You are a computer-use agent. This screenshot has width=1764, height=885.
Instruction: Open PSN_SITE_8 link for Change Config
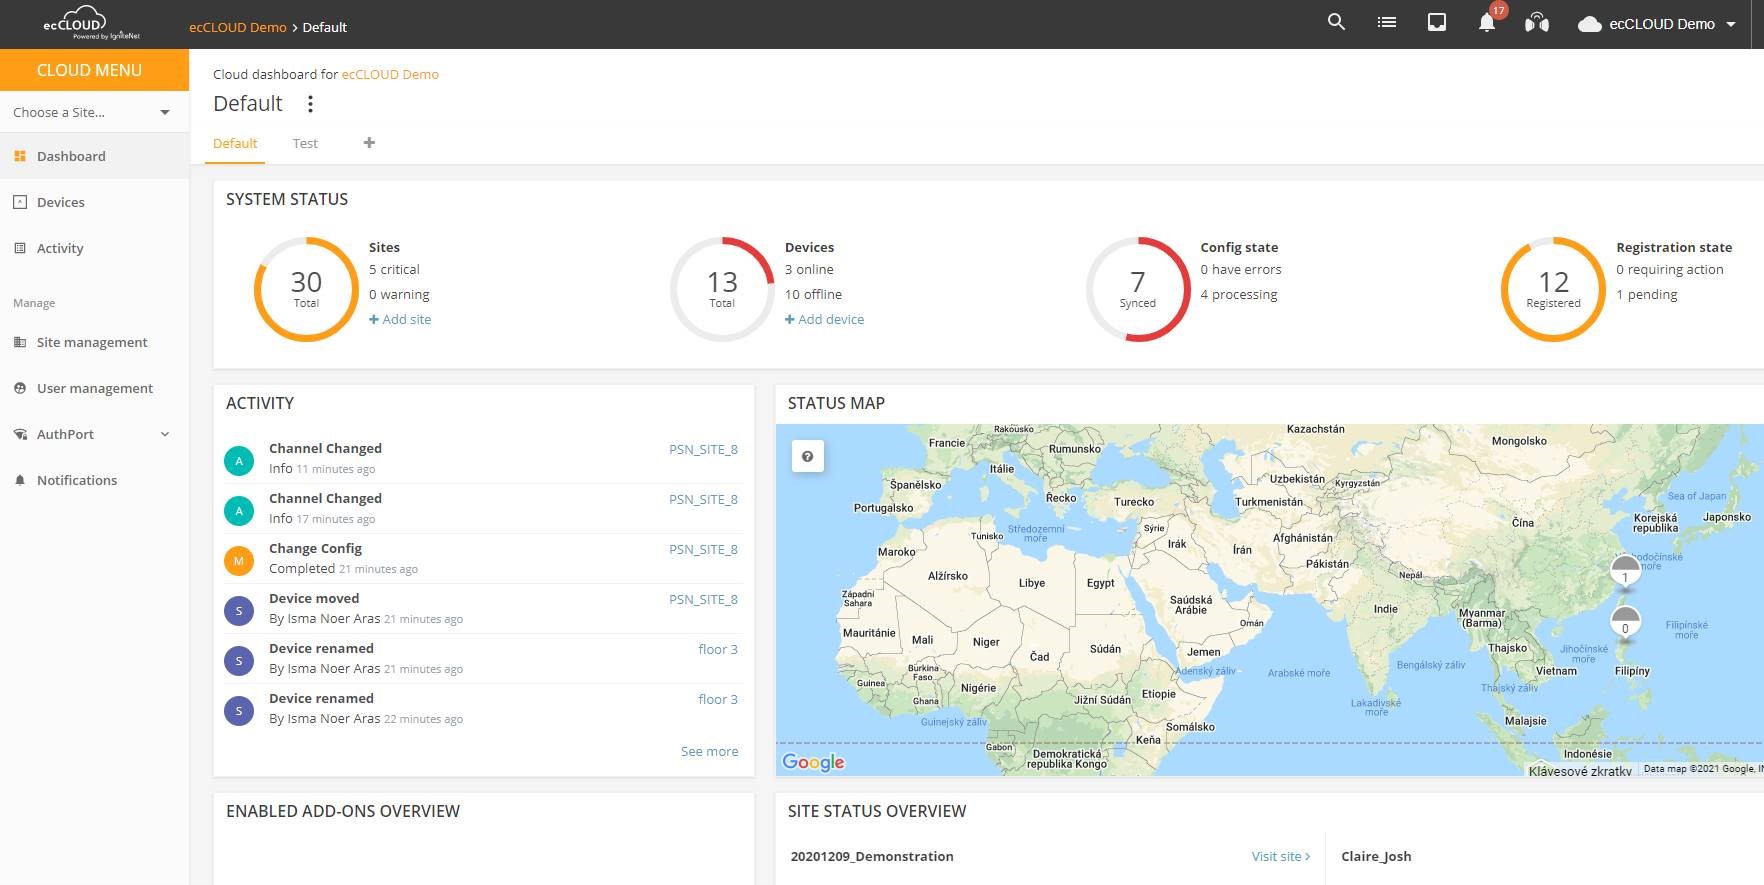(x=703, y=549)
